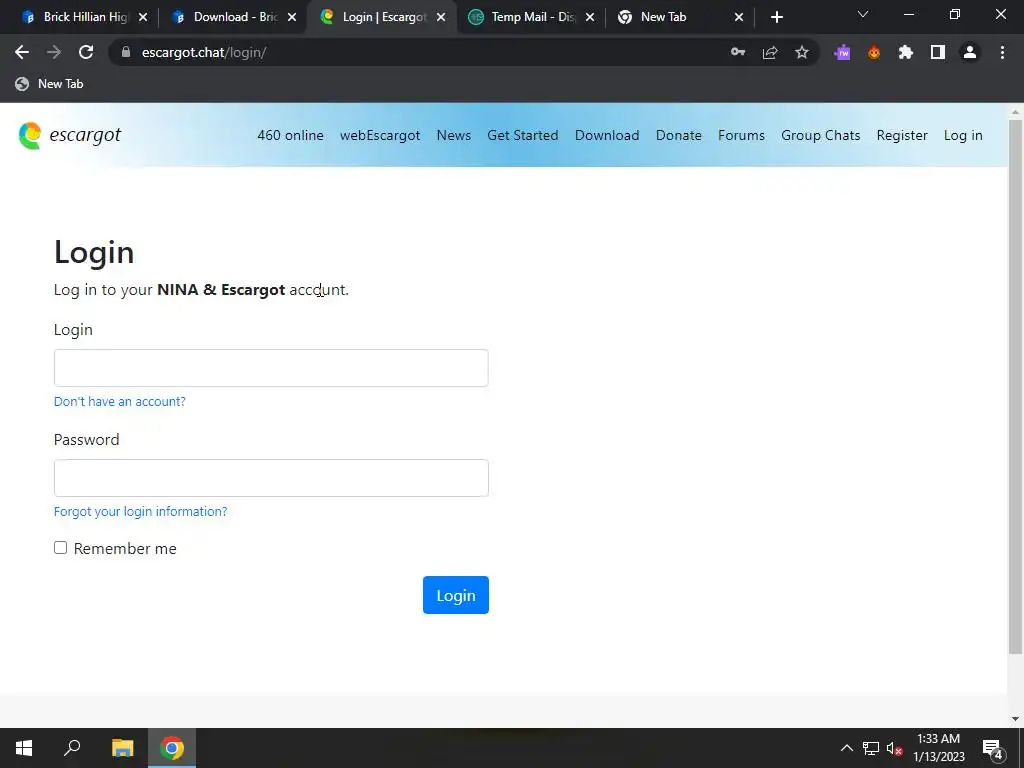Close the Login | Escargot tab
Screen dimensions: 1024x768
tap(441, 17)
